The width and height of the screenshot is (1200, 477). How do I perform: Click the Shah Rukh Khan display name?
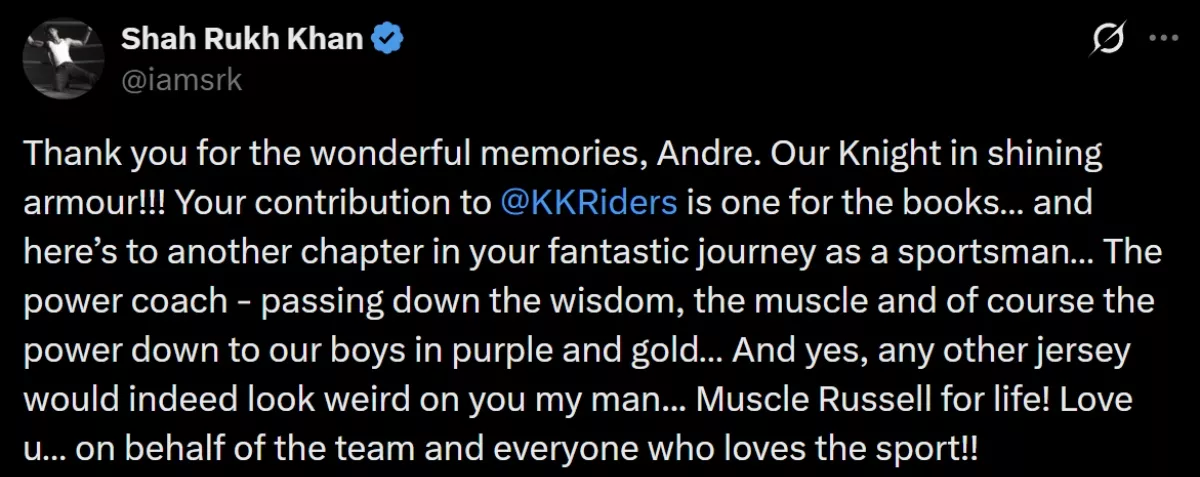[x=243, y=40]
